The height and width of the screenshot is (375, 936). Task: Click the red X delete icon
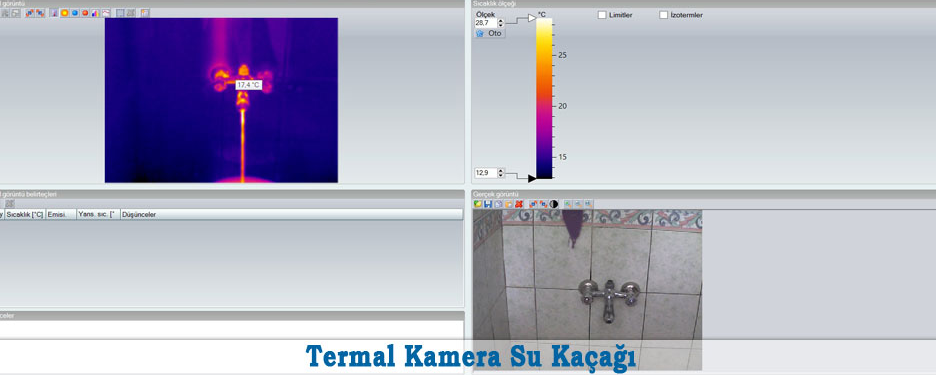click(519, 204)
